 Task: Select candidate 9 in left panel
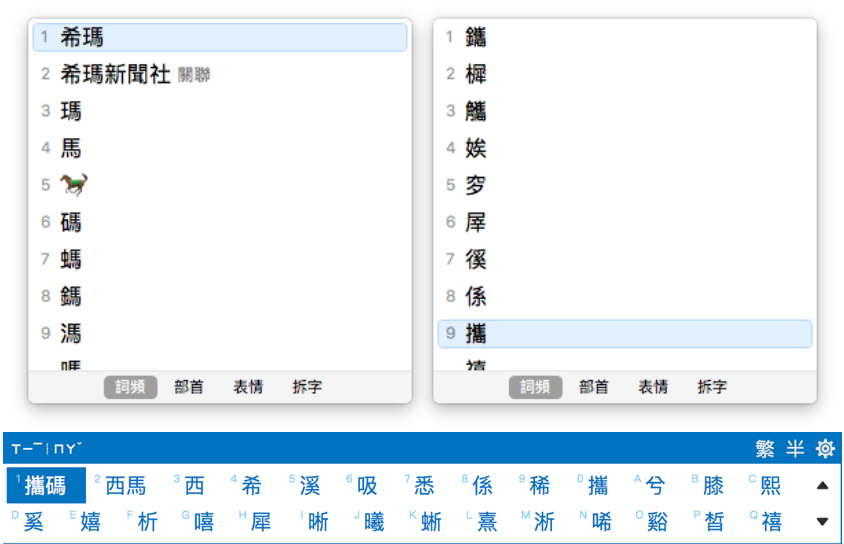pyautogui.click(x=220, y=334)
